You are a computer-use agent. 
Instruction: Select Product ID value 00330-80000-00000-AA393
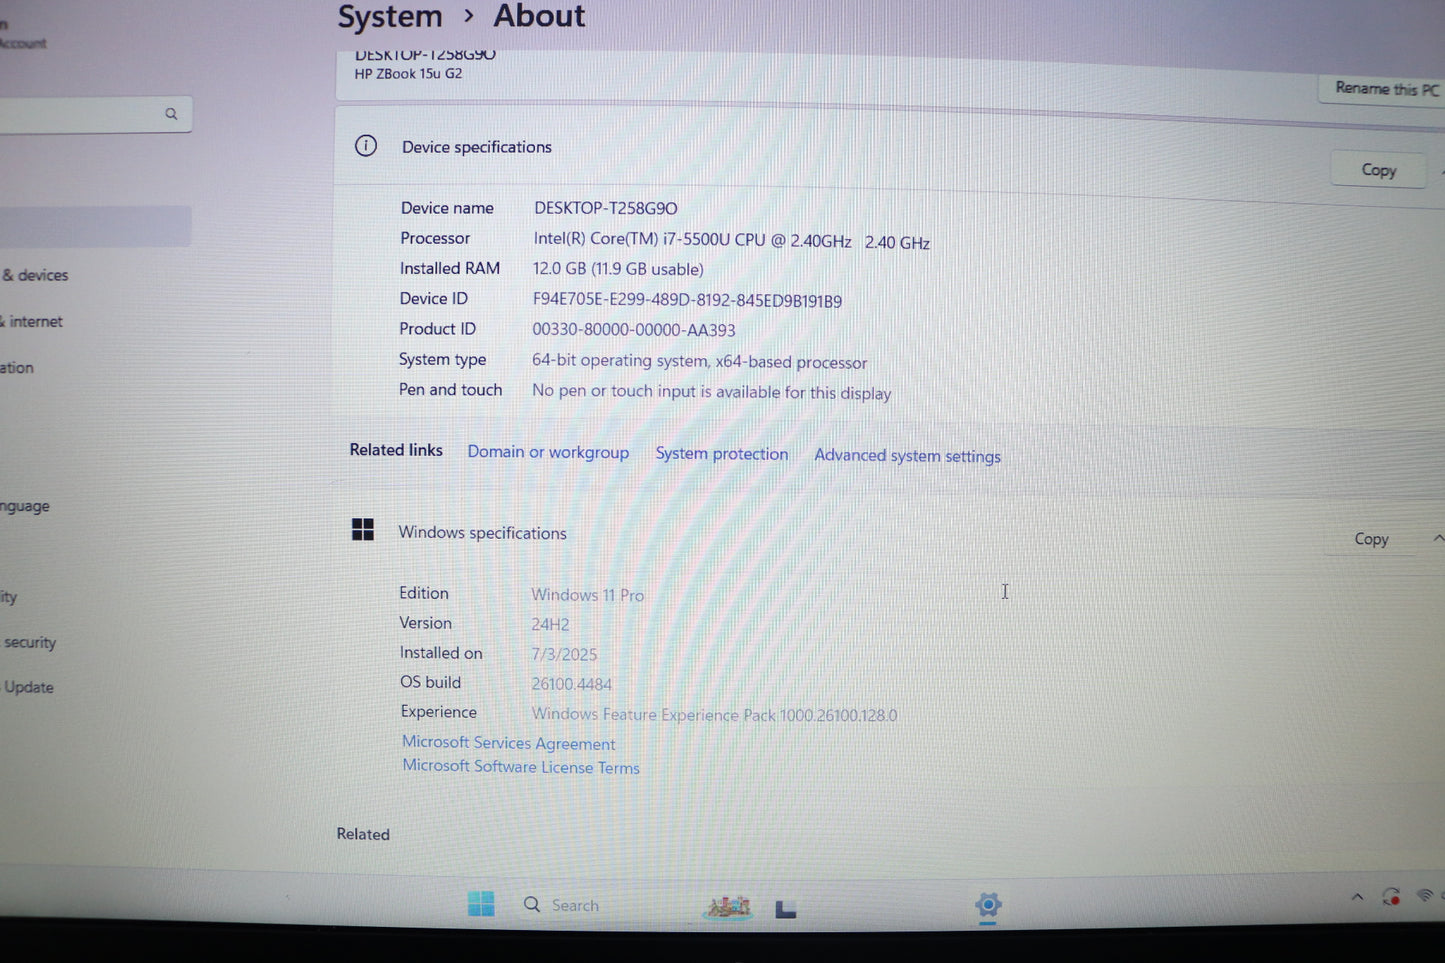click(633, 330)
